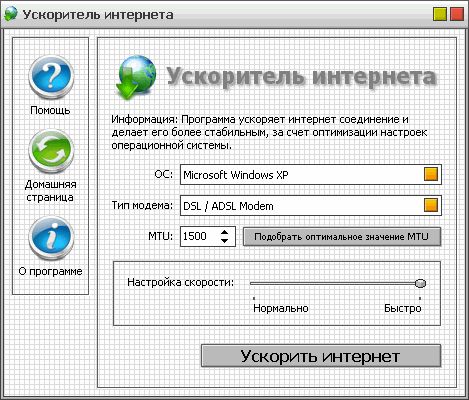
Task: Click the Настройка скорости slider handle
Action: pos(420,283)
